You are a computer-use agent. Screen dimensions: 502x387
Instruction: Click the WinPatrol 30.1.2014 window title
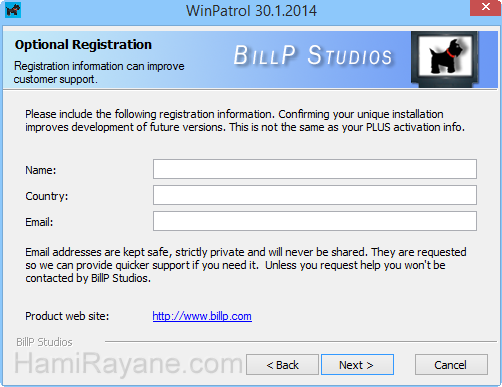251,11
